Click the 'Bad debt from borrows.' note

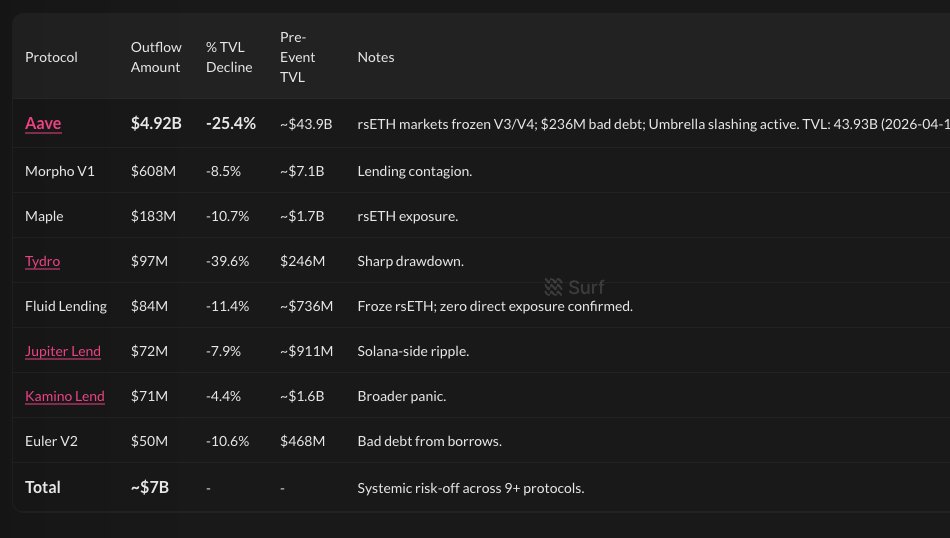(429, 441)
